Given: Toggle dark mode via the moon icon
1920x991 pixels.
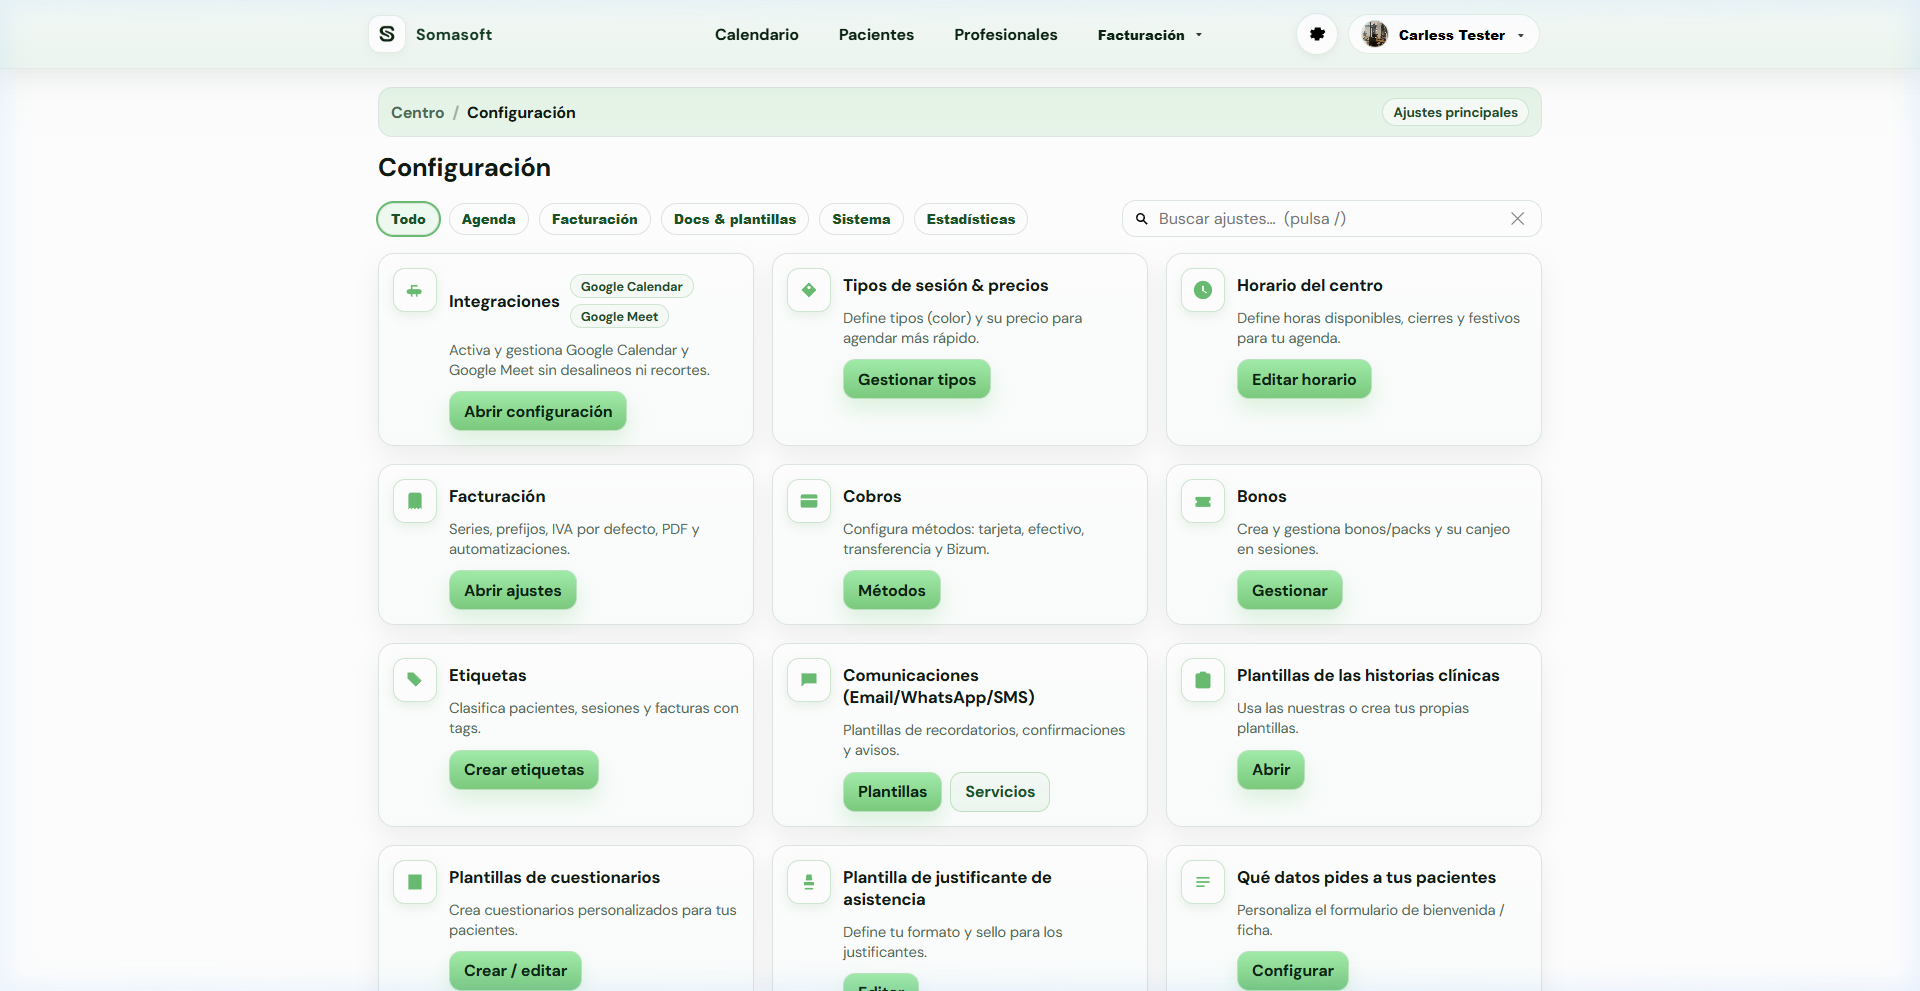Looking at the screenshot, I should [x=1316, y=33].
